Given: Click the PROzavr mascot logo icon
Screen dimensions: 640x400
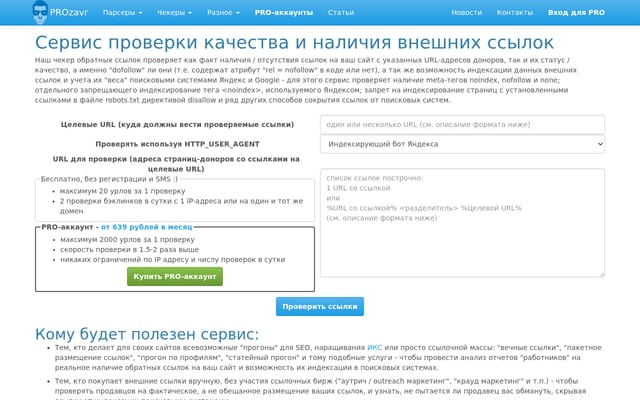Looking at the screenshot, I should click(40, 12).
